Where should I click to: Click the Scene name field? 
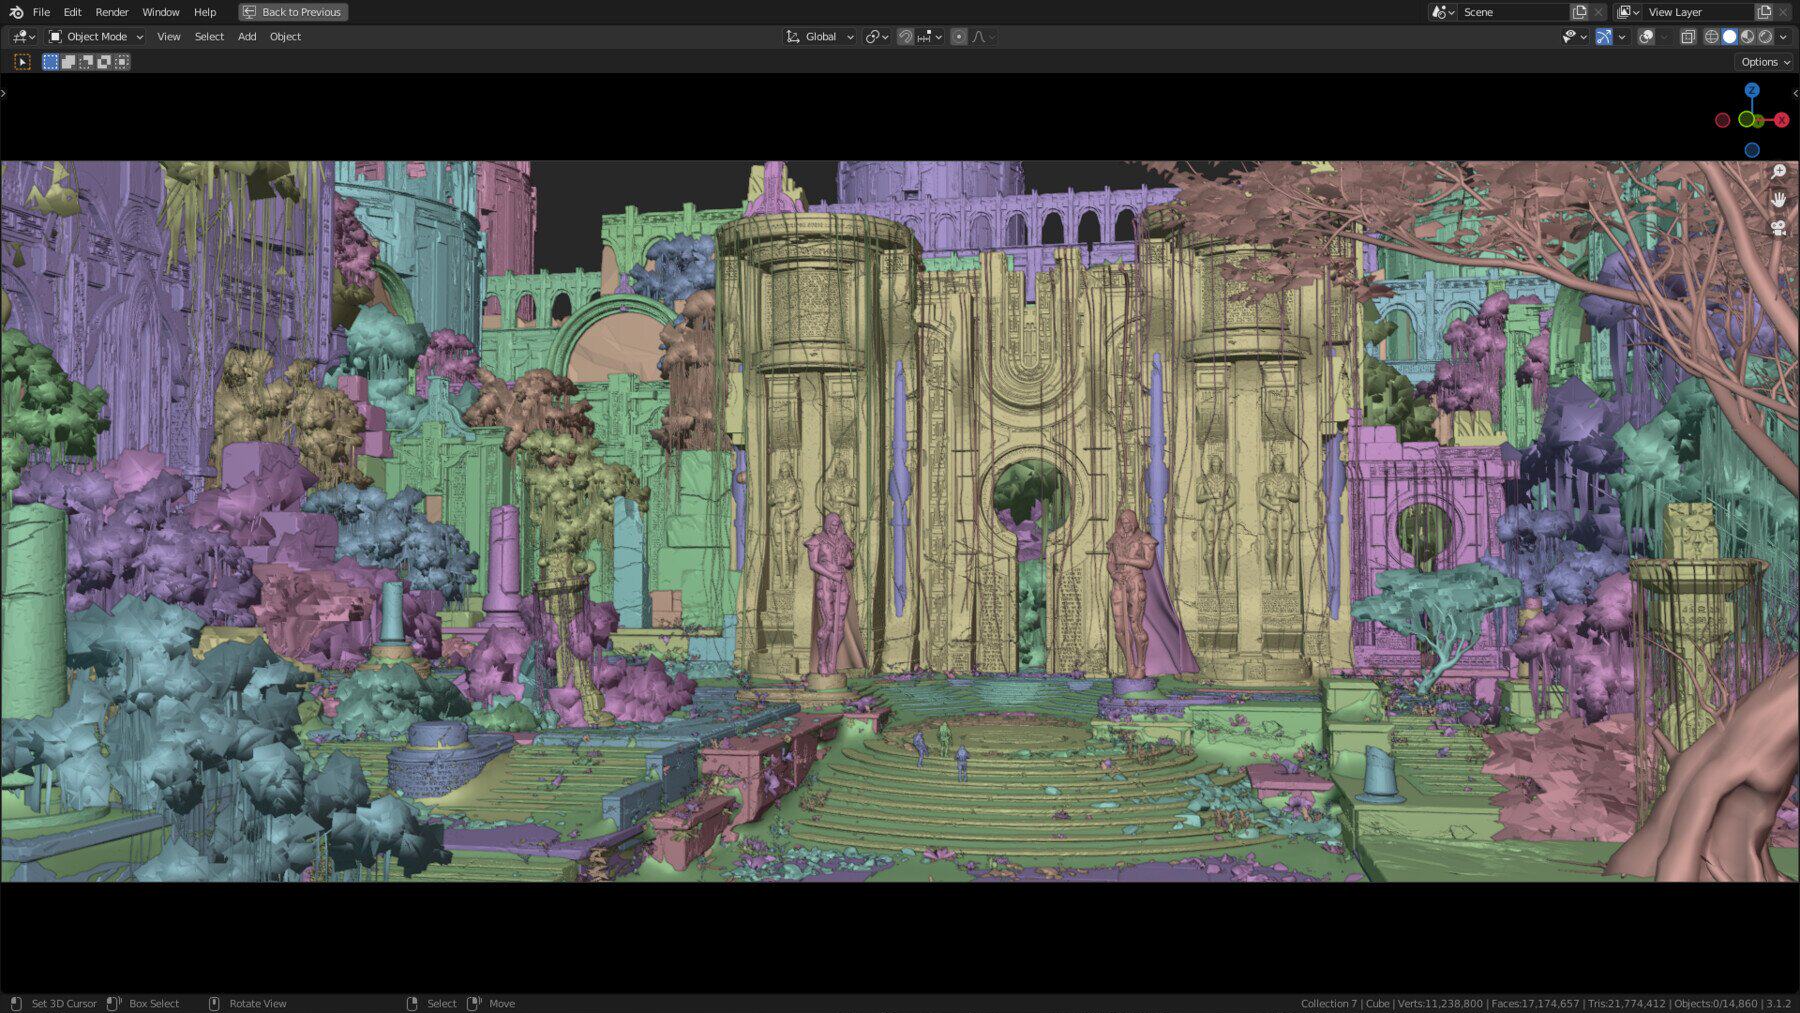1513,12
